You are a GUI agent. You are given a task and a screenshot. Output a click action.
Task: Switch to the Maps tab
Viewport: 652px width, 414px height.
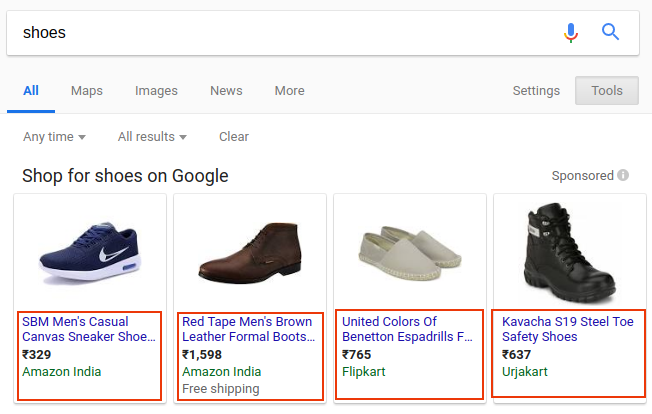click(x=86, y=91)
